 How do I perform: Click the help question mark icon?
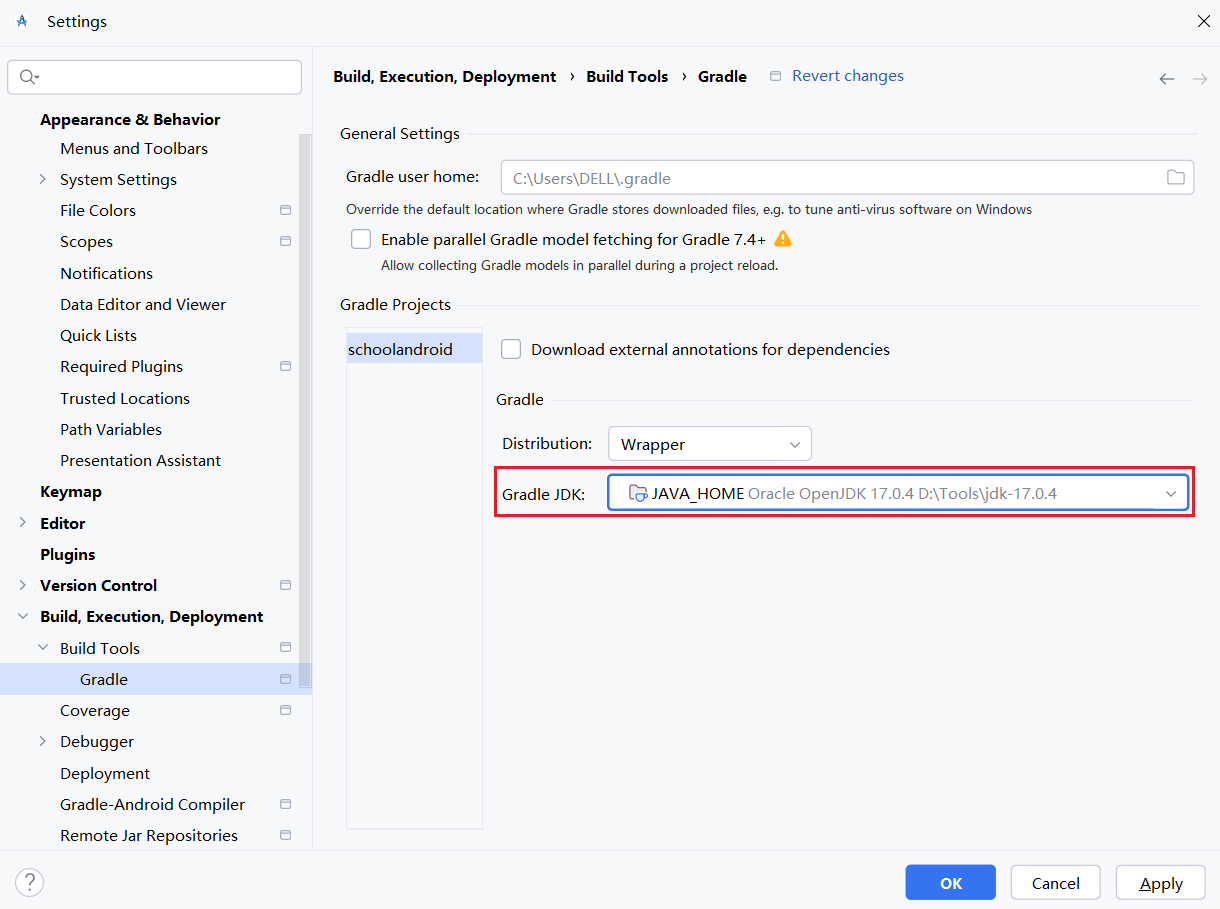30,882
